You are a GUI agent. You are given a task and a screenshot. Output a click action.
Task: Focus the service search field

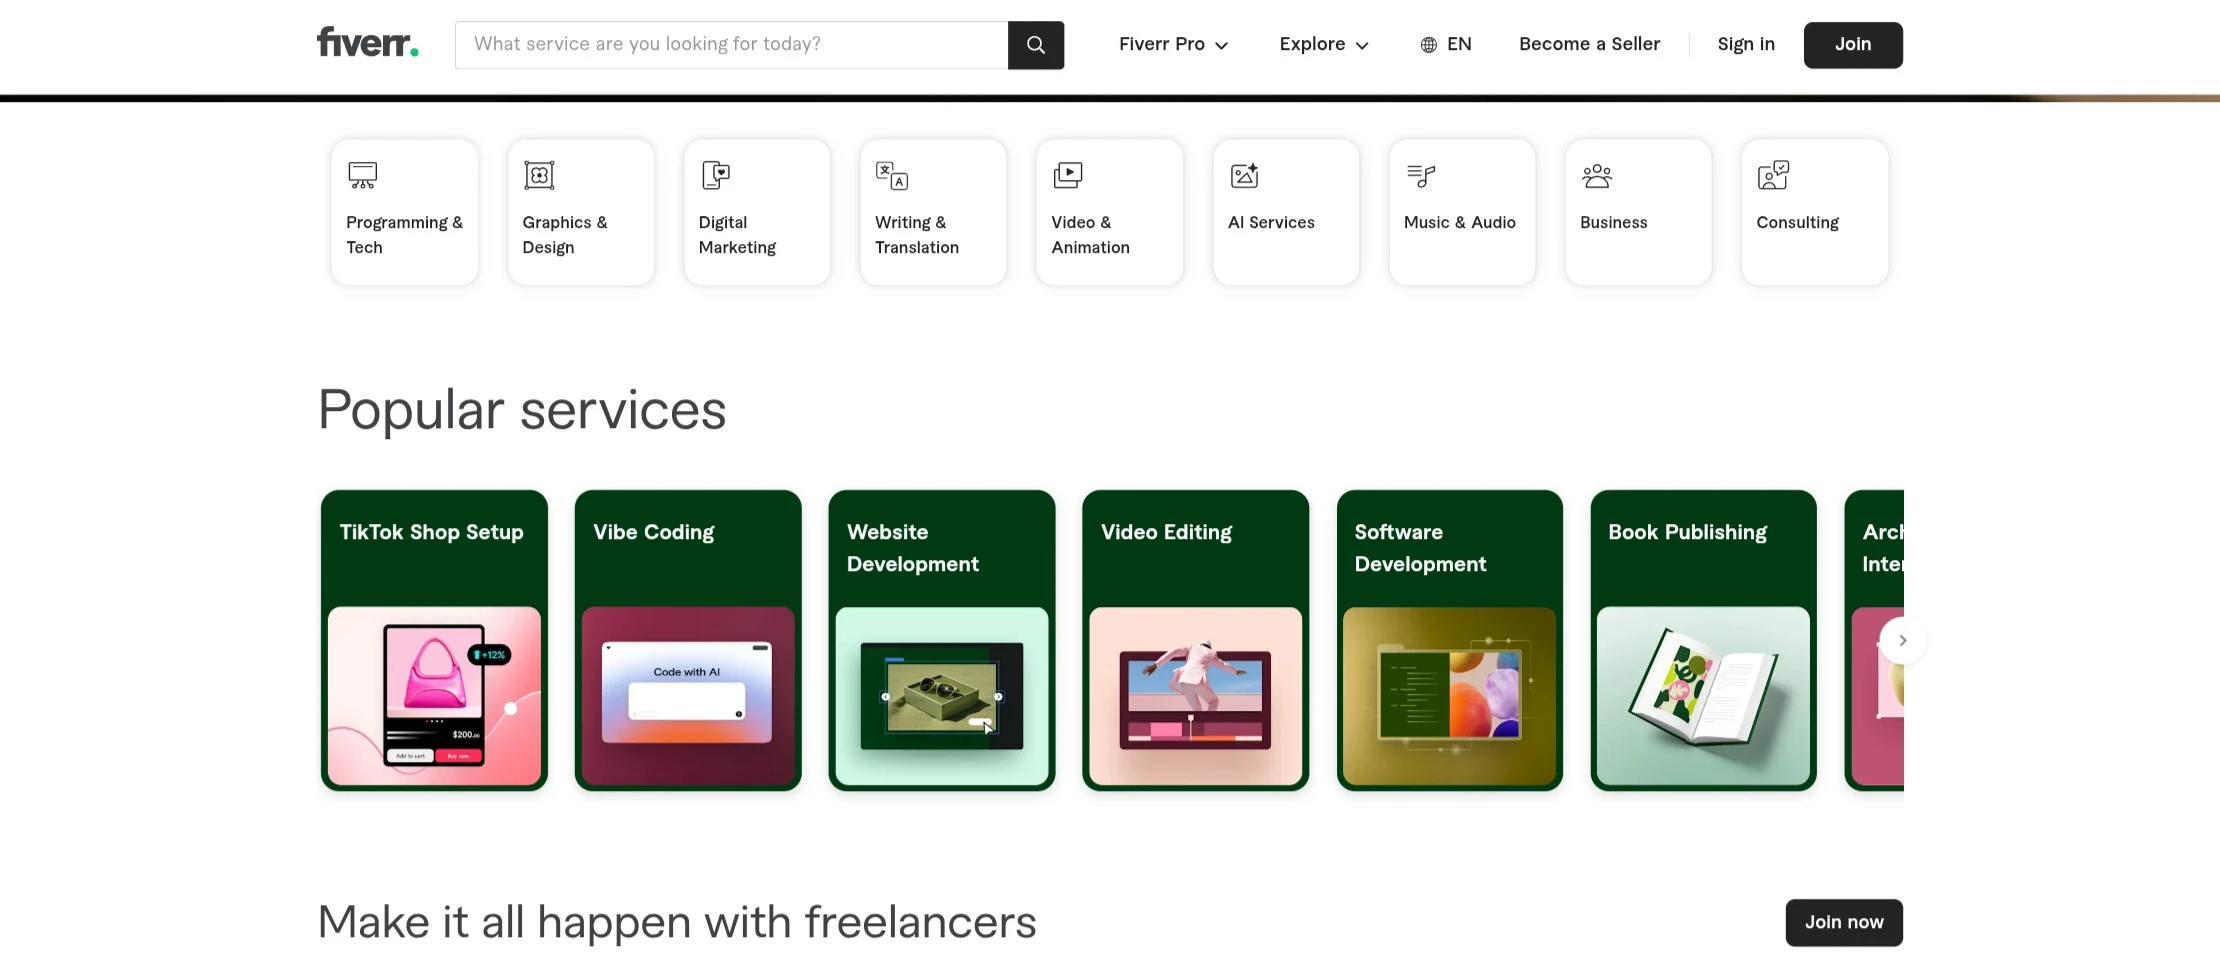tap(731, 45)
